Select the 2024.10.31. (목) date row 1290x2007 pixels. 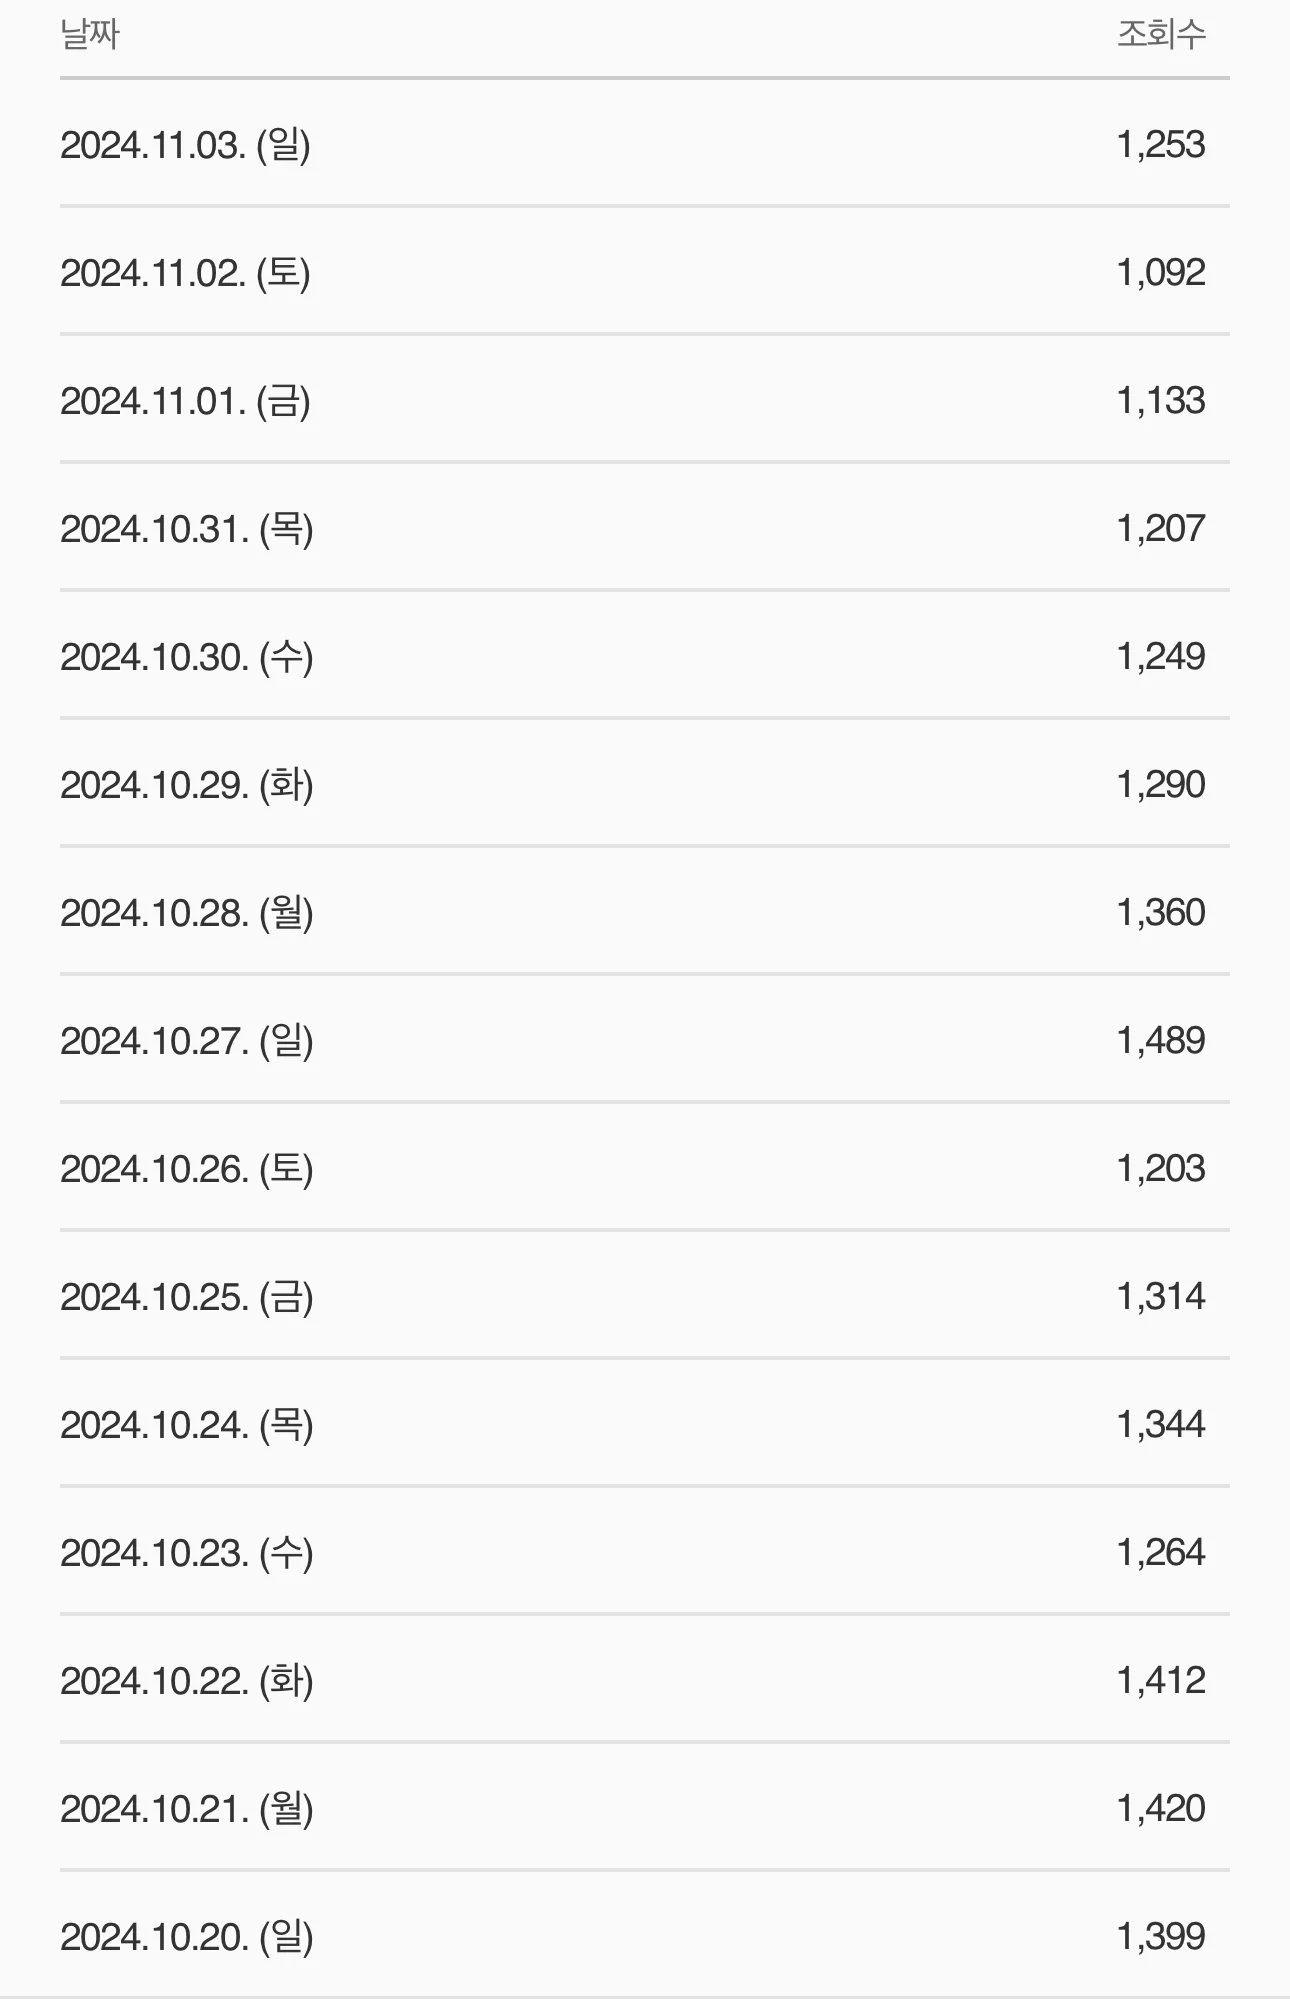(x=644, y=528)
